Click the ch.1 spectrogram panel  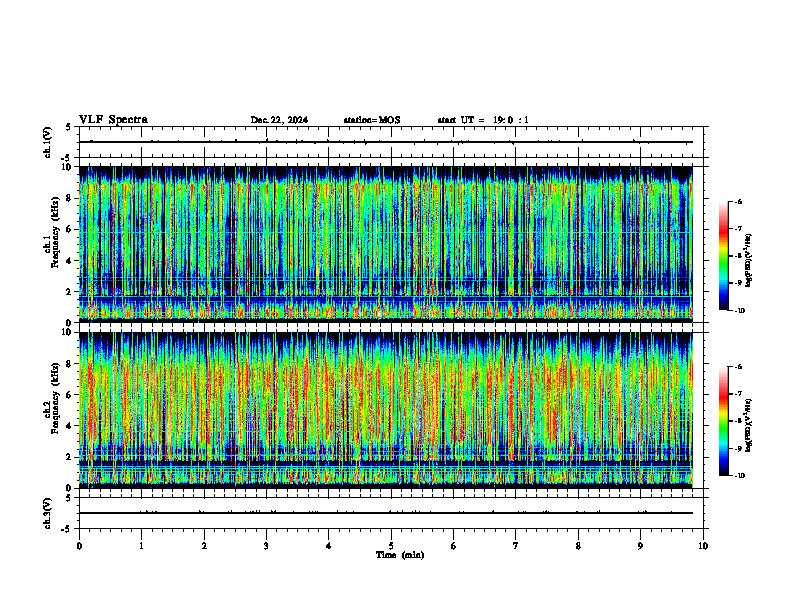[386, 244]
